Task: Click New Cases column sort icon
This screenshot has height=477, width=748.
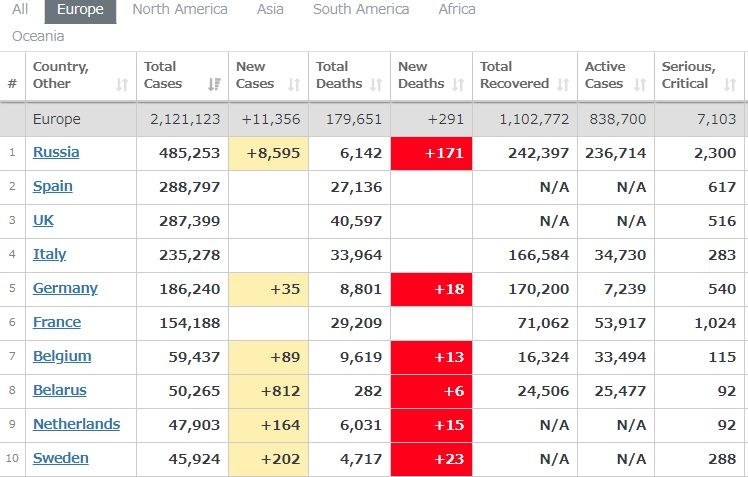Action: click(295, 85)
